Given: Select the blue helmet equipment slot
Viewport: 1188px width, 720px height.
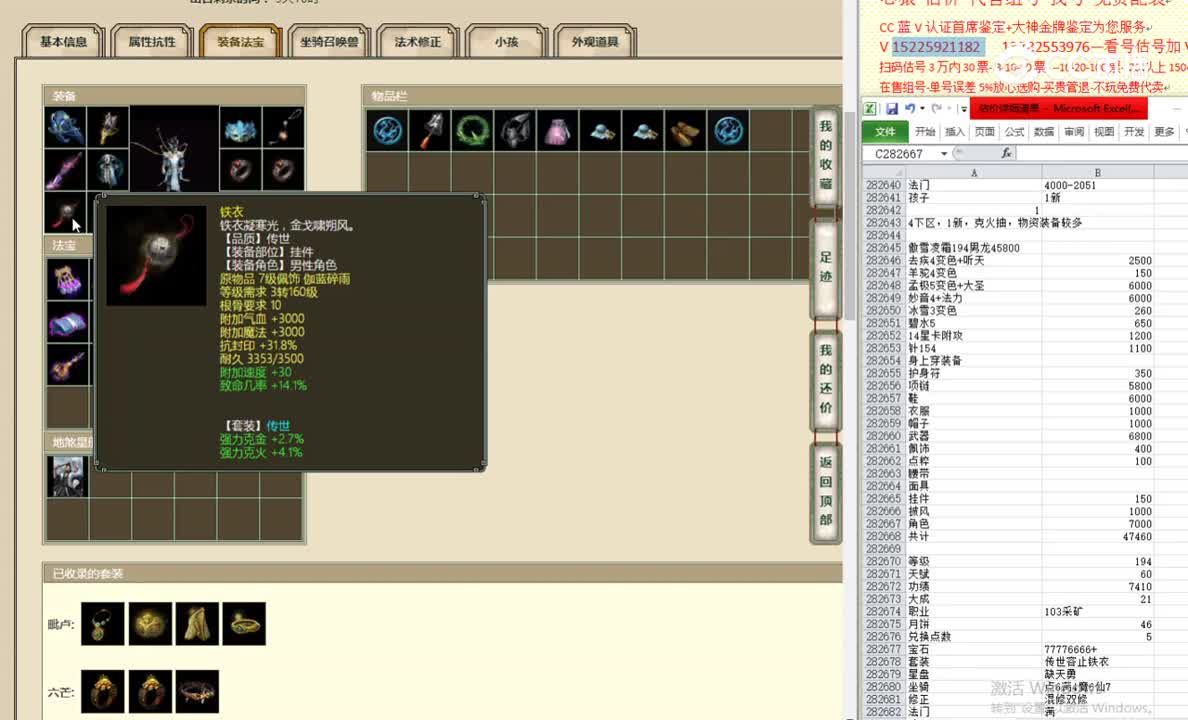Looking at the screenshot, I should tap(65, 127).
